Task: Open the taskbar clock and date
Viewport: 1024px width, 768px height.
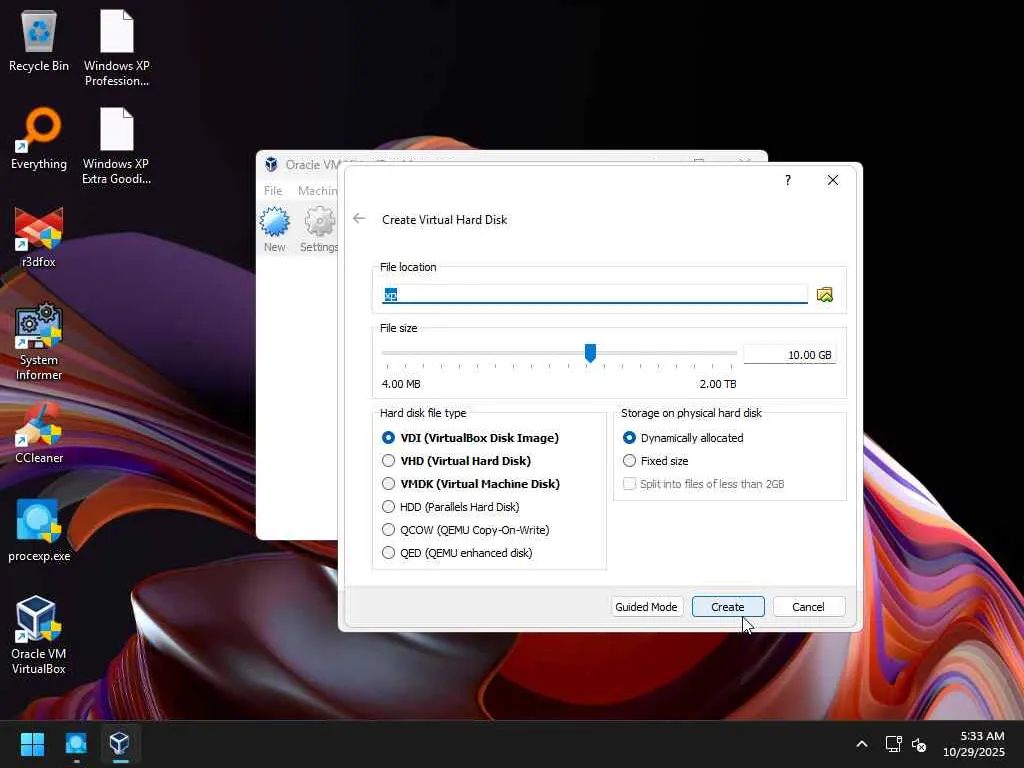Action: tap(974, 744)
